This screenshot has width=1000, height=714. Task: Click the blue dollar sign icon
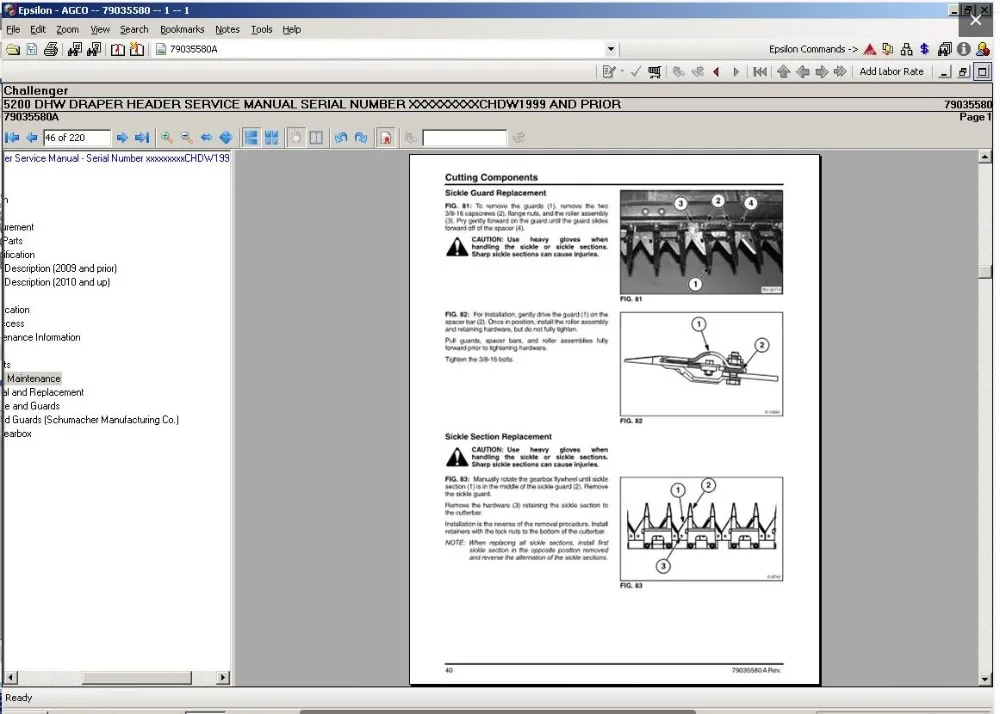coord(925,49)
